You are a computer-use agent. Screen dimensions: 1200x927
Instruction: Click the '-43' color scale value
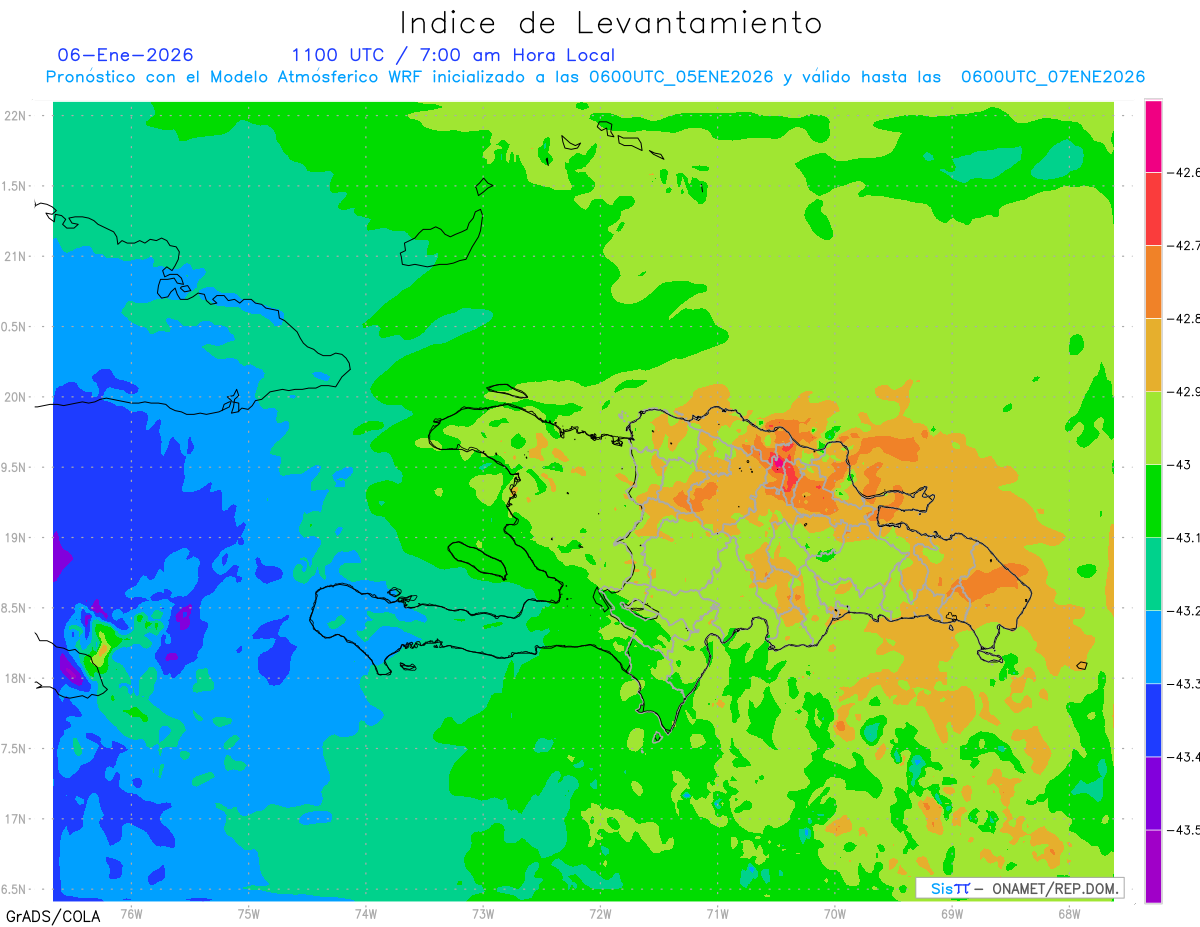(1179, 465)
